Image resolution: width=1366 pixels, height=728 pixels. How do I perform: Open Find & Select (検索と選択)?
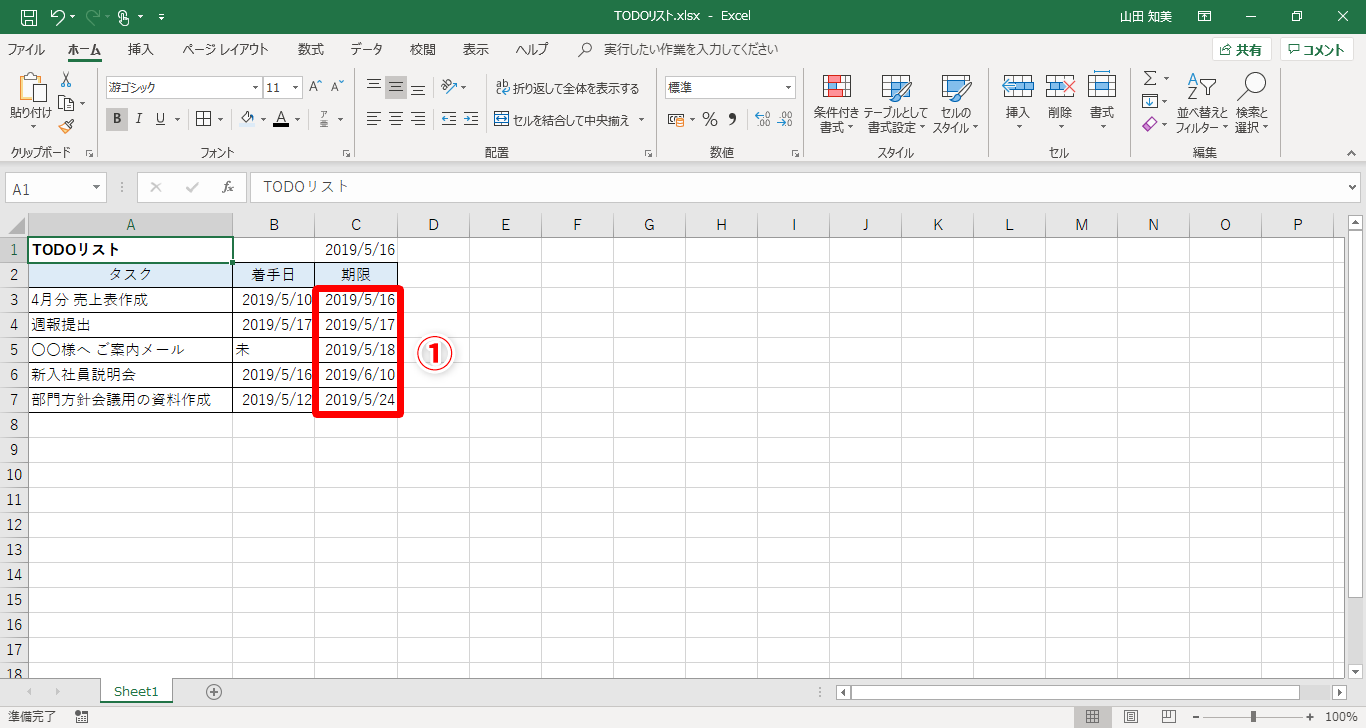tap(1251, 104)
